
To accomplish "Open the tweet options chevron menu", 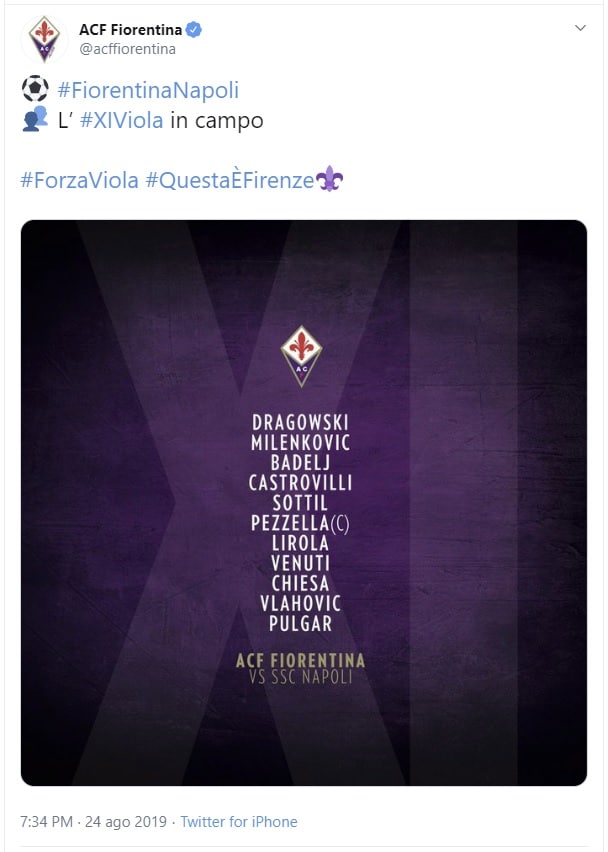I will point(580,28).
